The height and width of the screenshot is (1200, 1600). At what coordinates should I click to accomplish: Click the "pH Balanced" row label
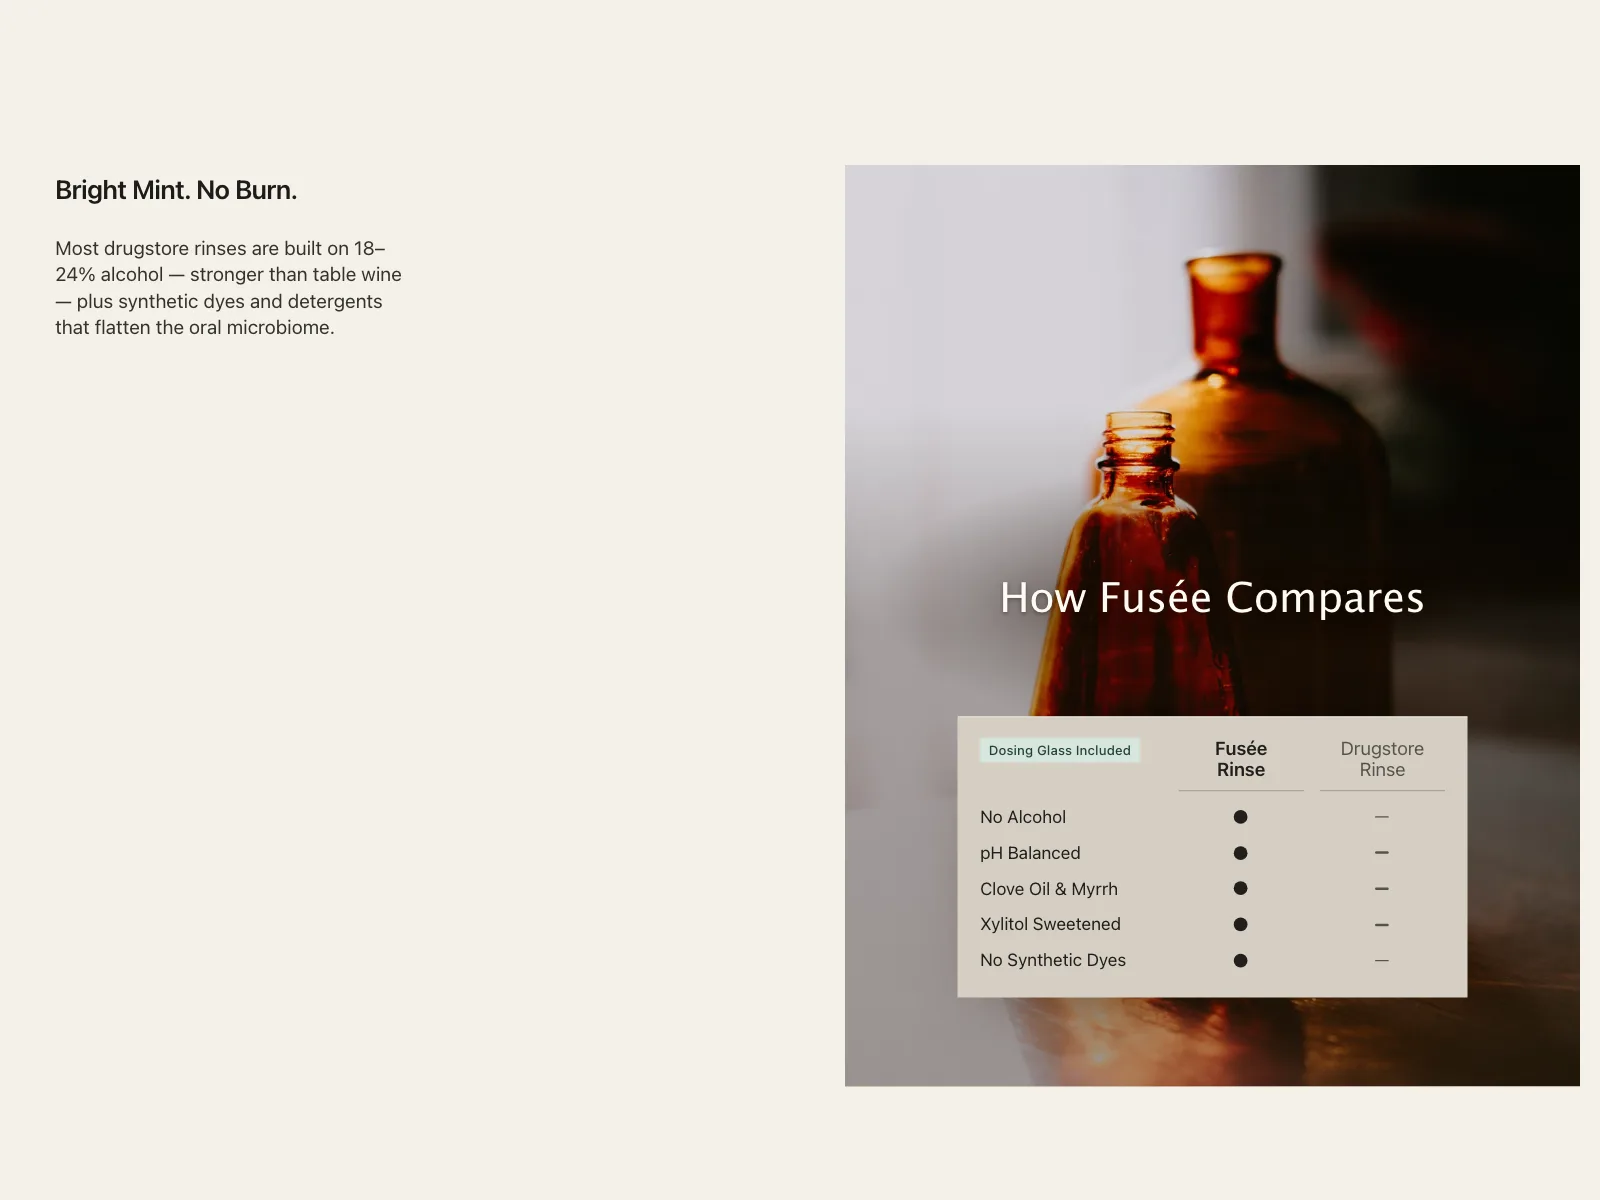[1030, 853]
